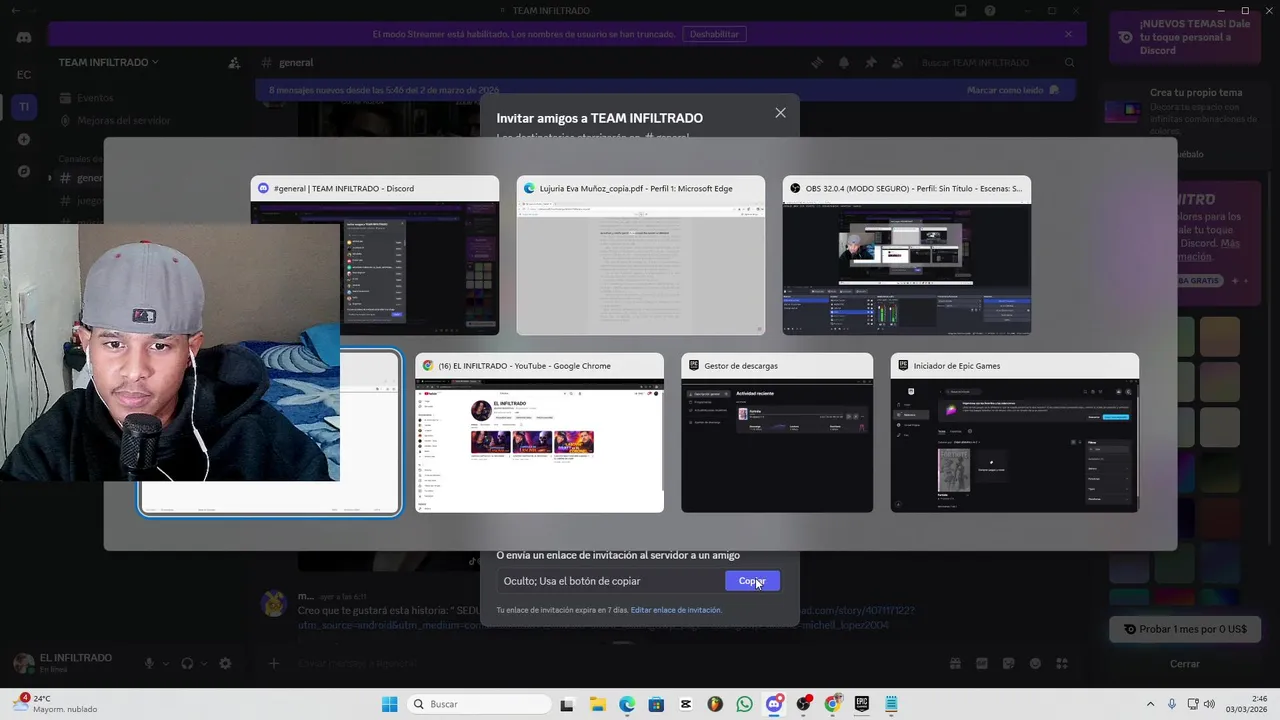The height and width of the screenshot is (720, 1280).
Task: Select the EC server icon
Action: click(x=24, y=74)
